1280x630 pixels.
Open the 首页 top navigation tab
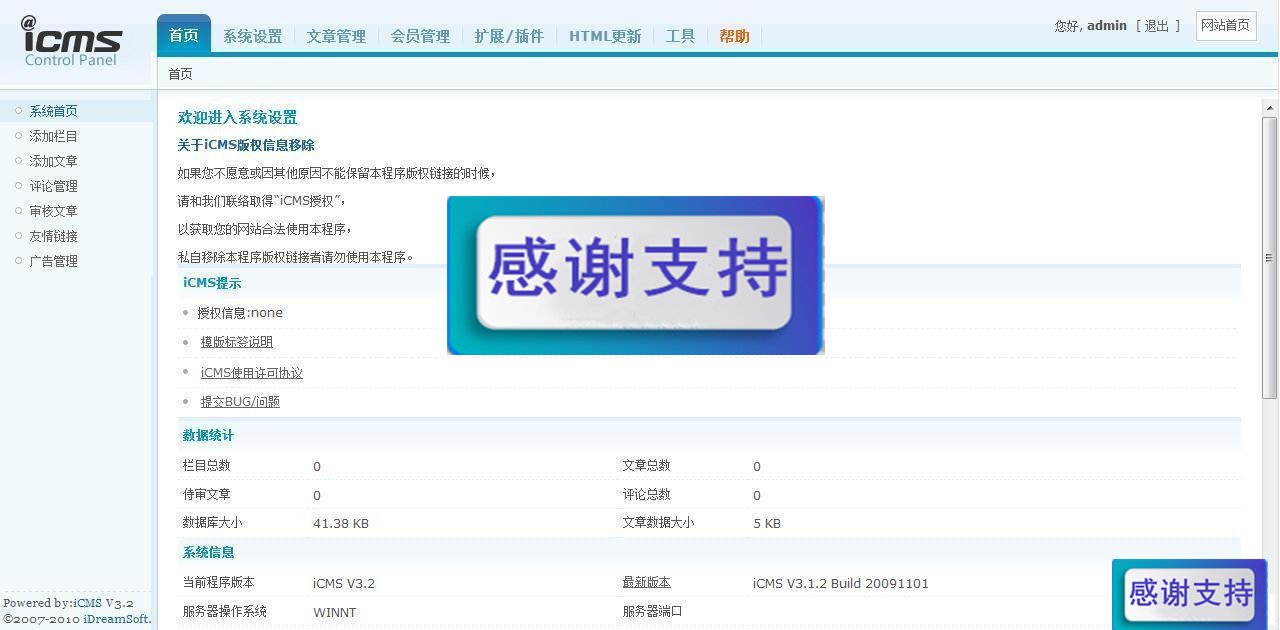(x=184, y=35)
